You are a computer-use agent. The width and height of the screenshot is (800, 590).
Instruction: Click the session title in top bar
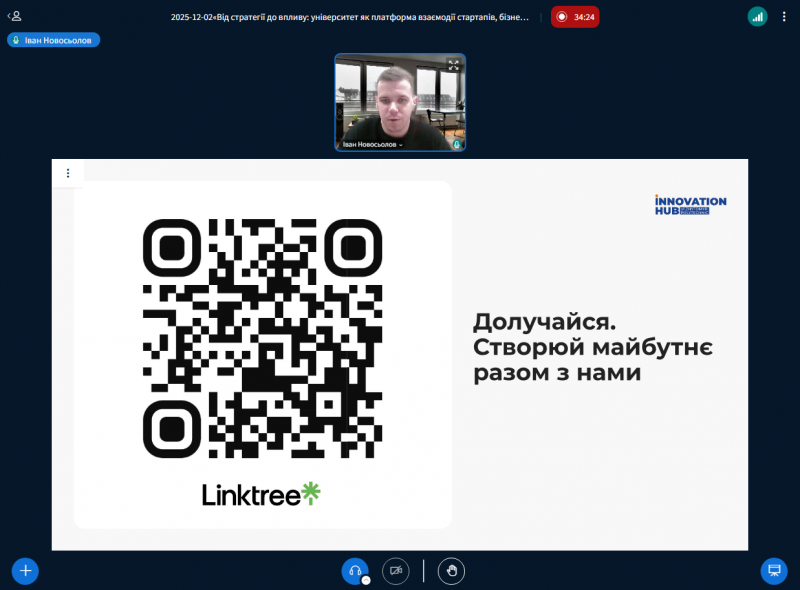(350, 16)
